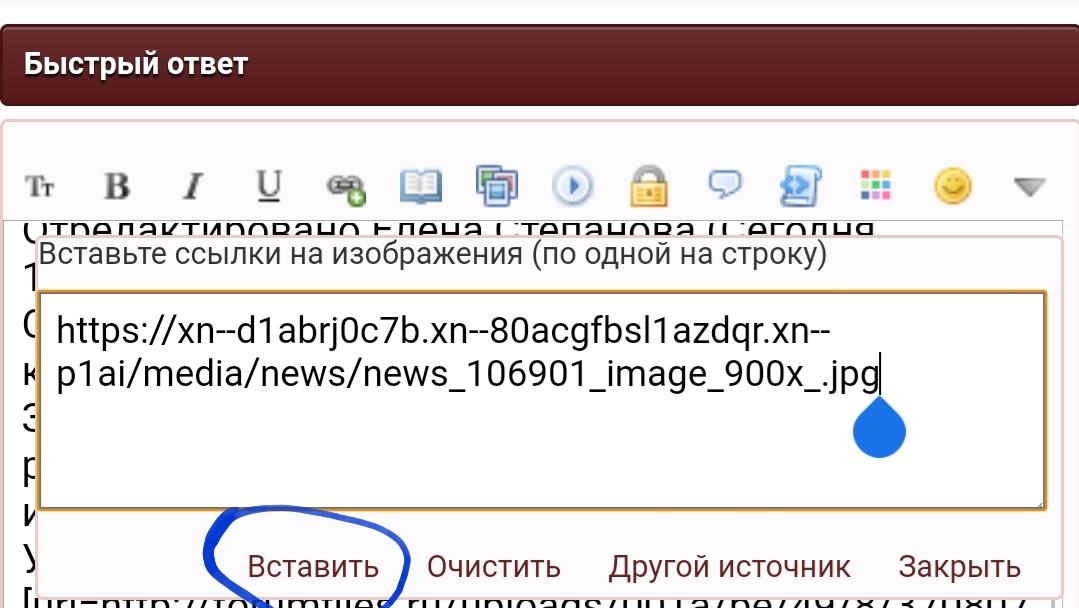
Task: Open the yellow smiley emoticons
Action: point(953,186)
